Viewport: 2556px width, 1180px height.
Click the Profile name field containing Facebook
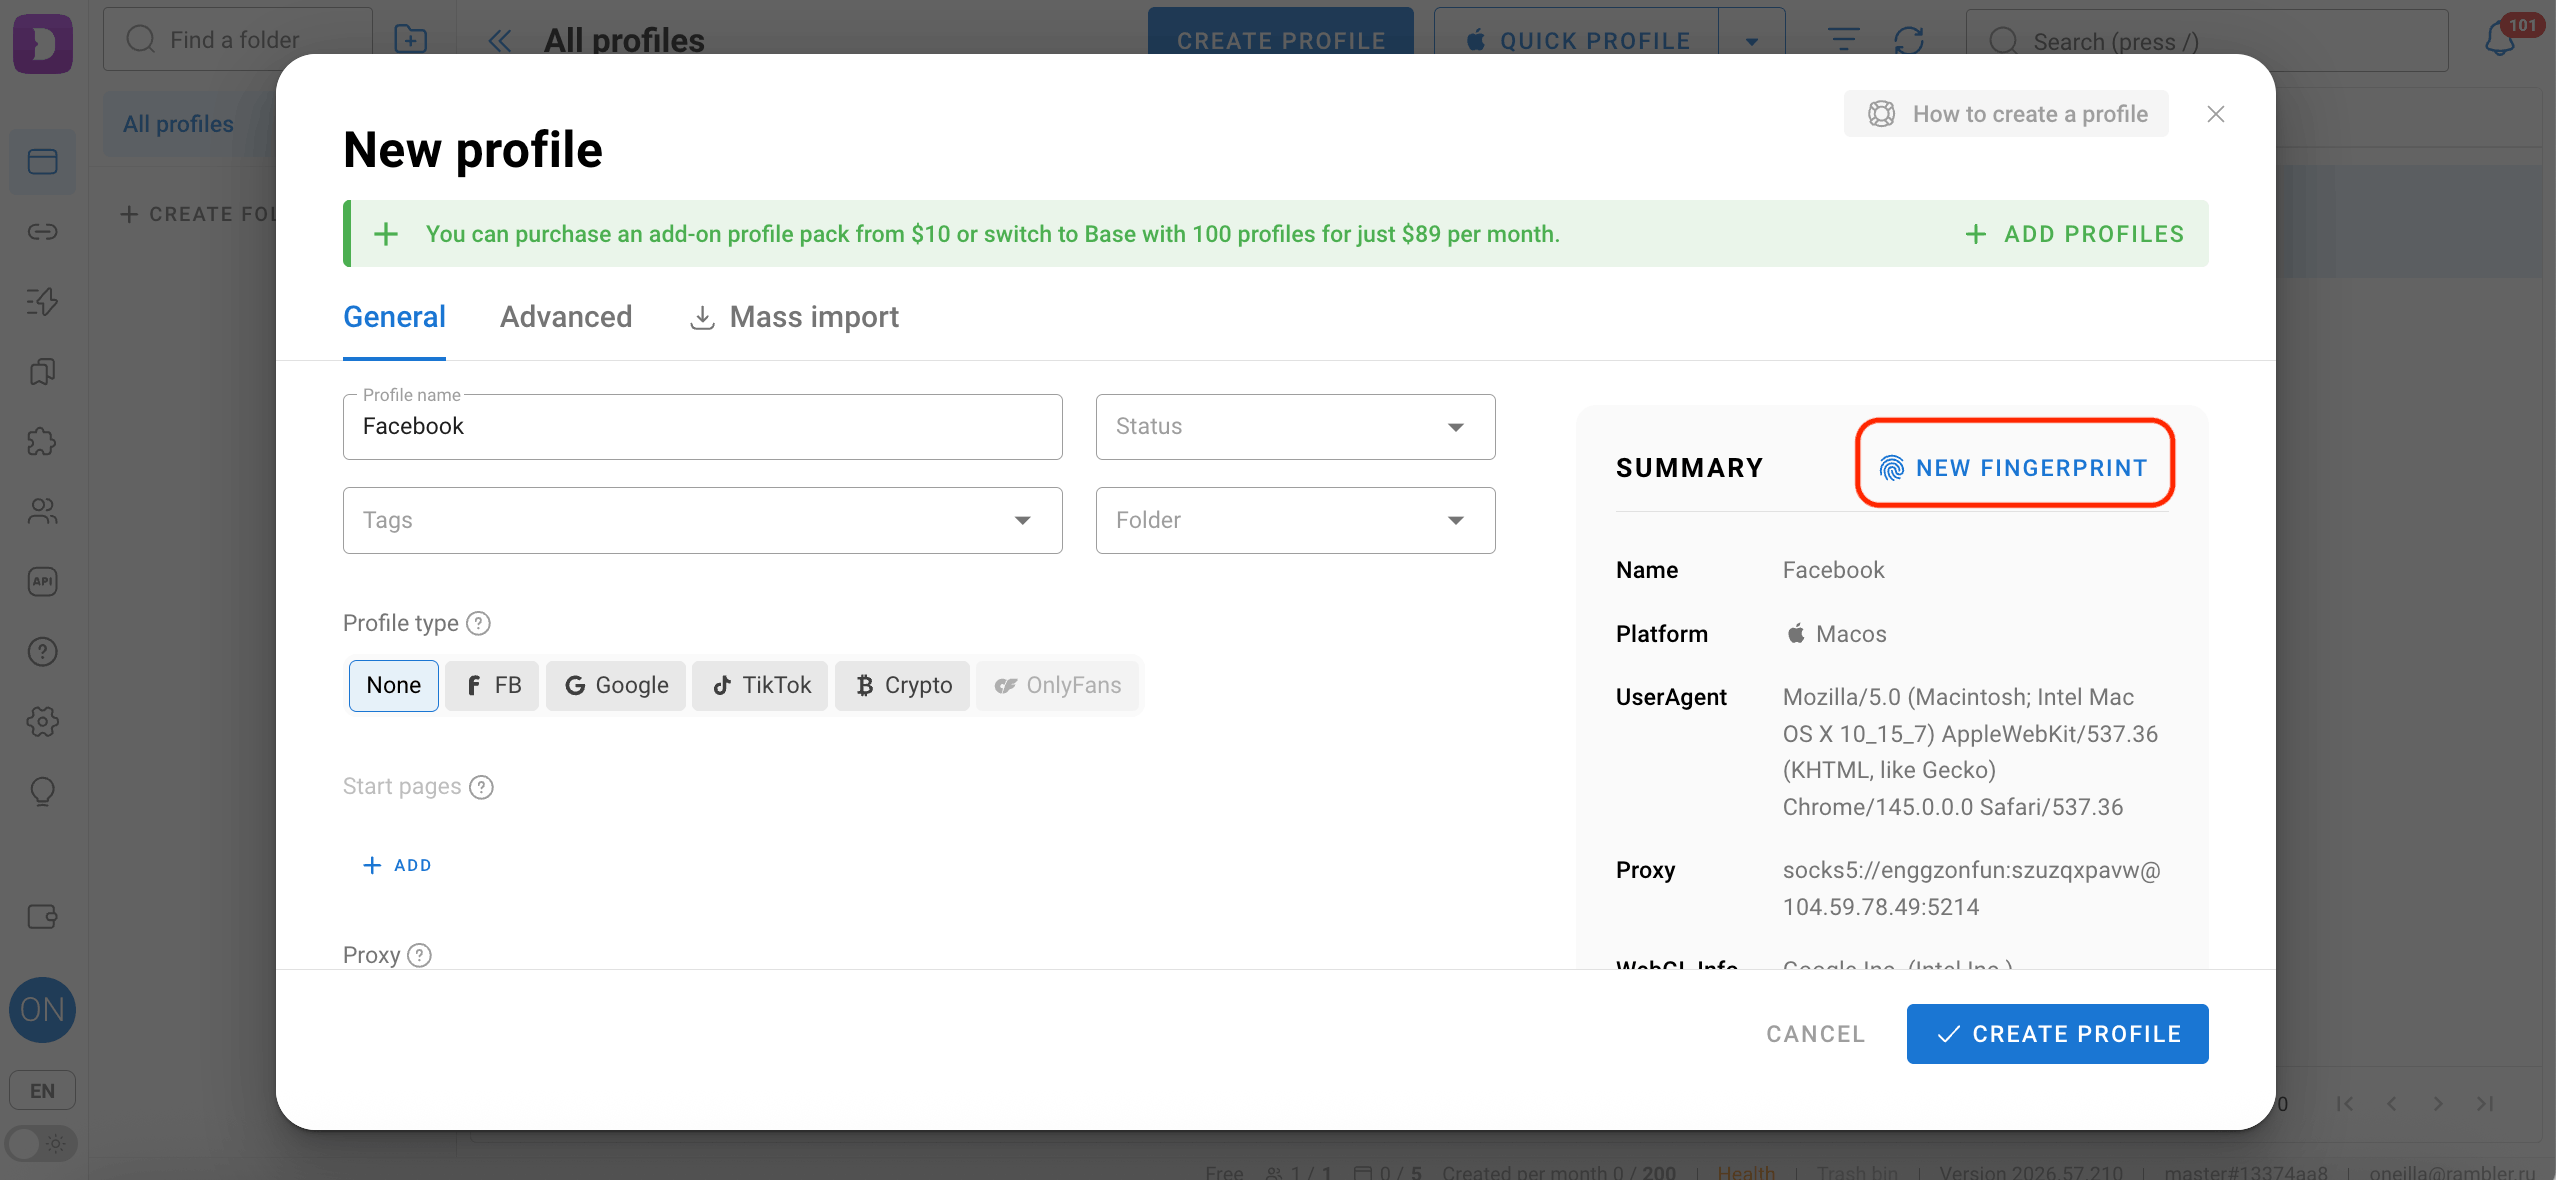point(701,426)
